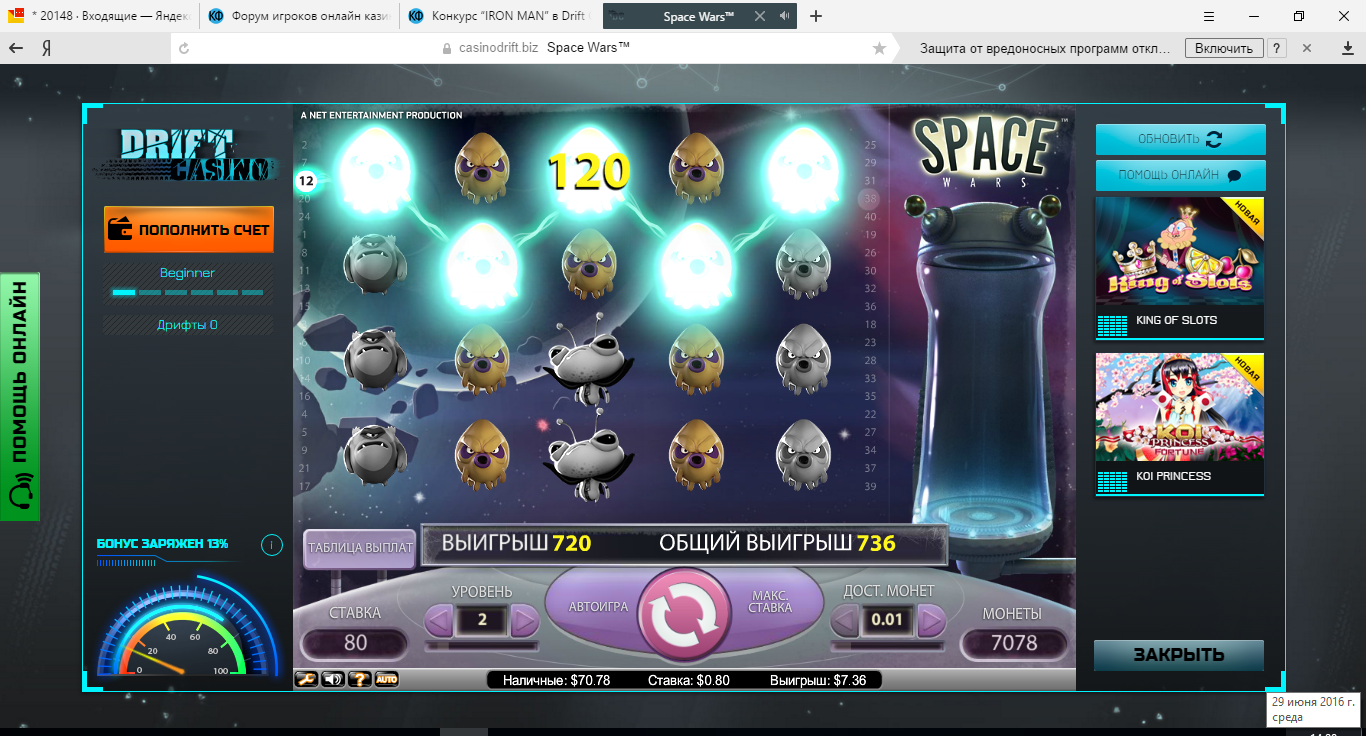This screenshot has height=736, width=1366.
Task: Open browser downloads arrow icon
Action: click(x=1347, y=48)
